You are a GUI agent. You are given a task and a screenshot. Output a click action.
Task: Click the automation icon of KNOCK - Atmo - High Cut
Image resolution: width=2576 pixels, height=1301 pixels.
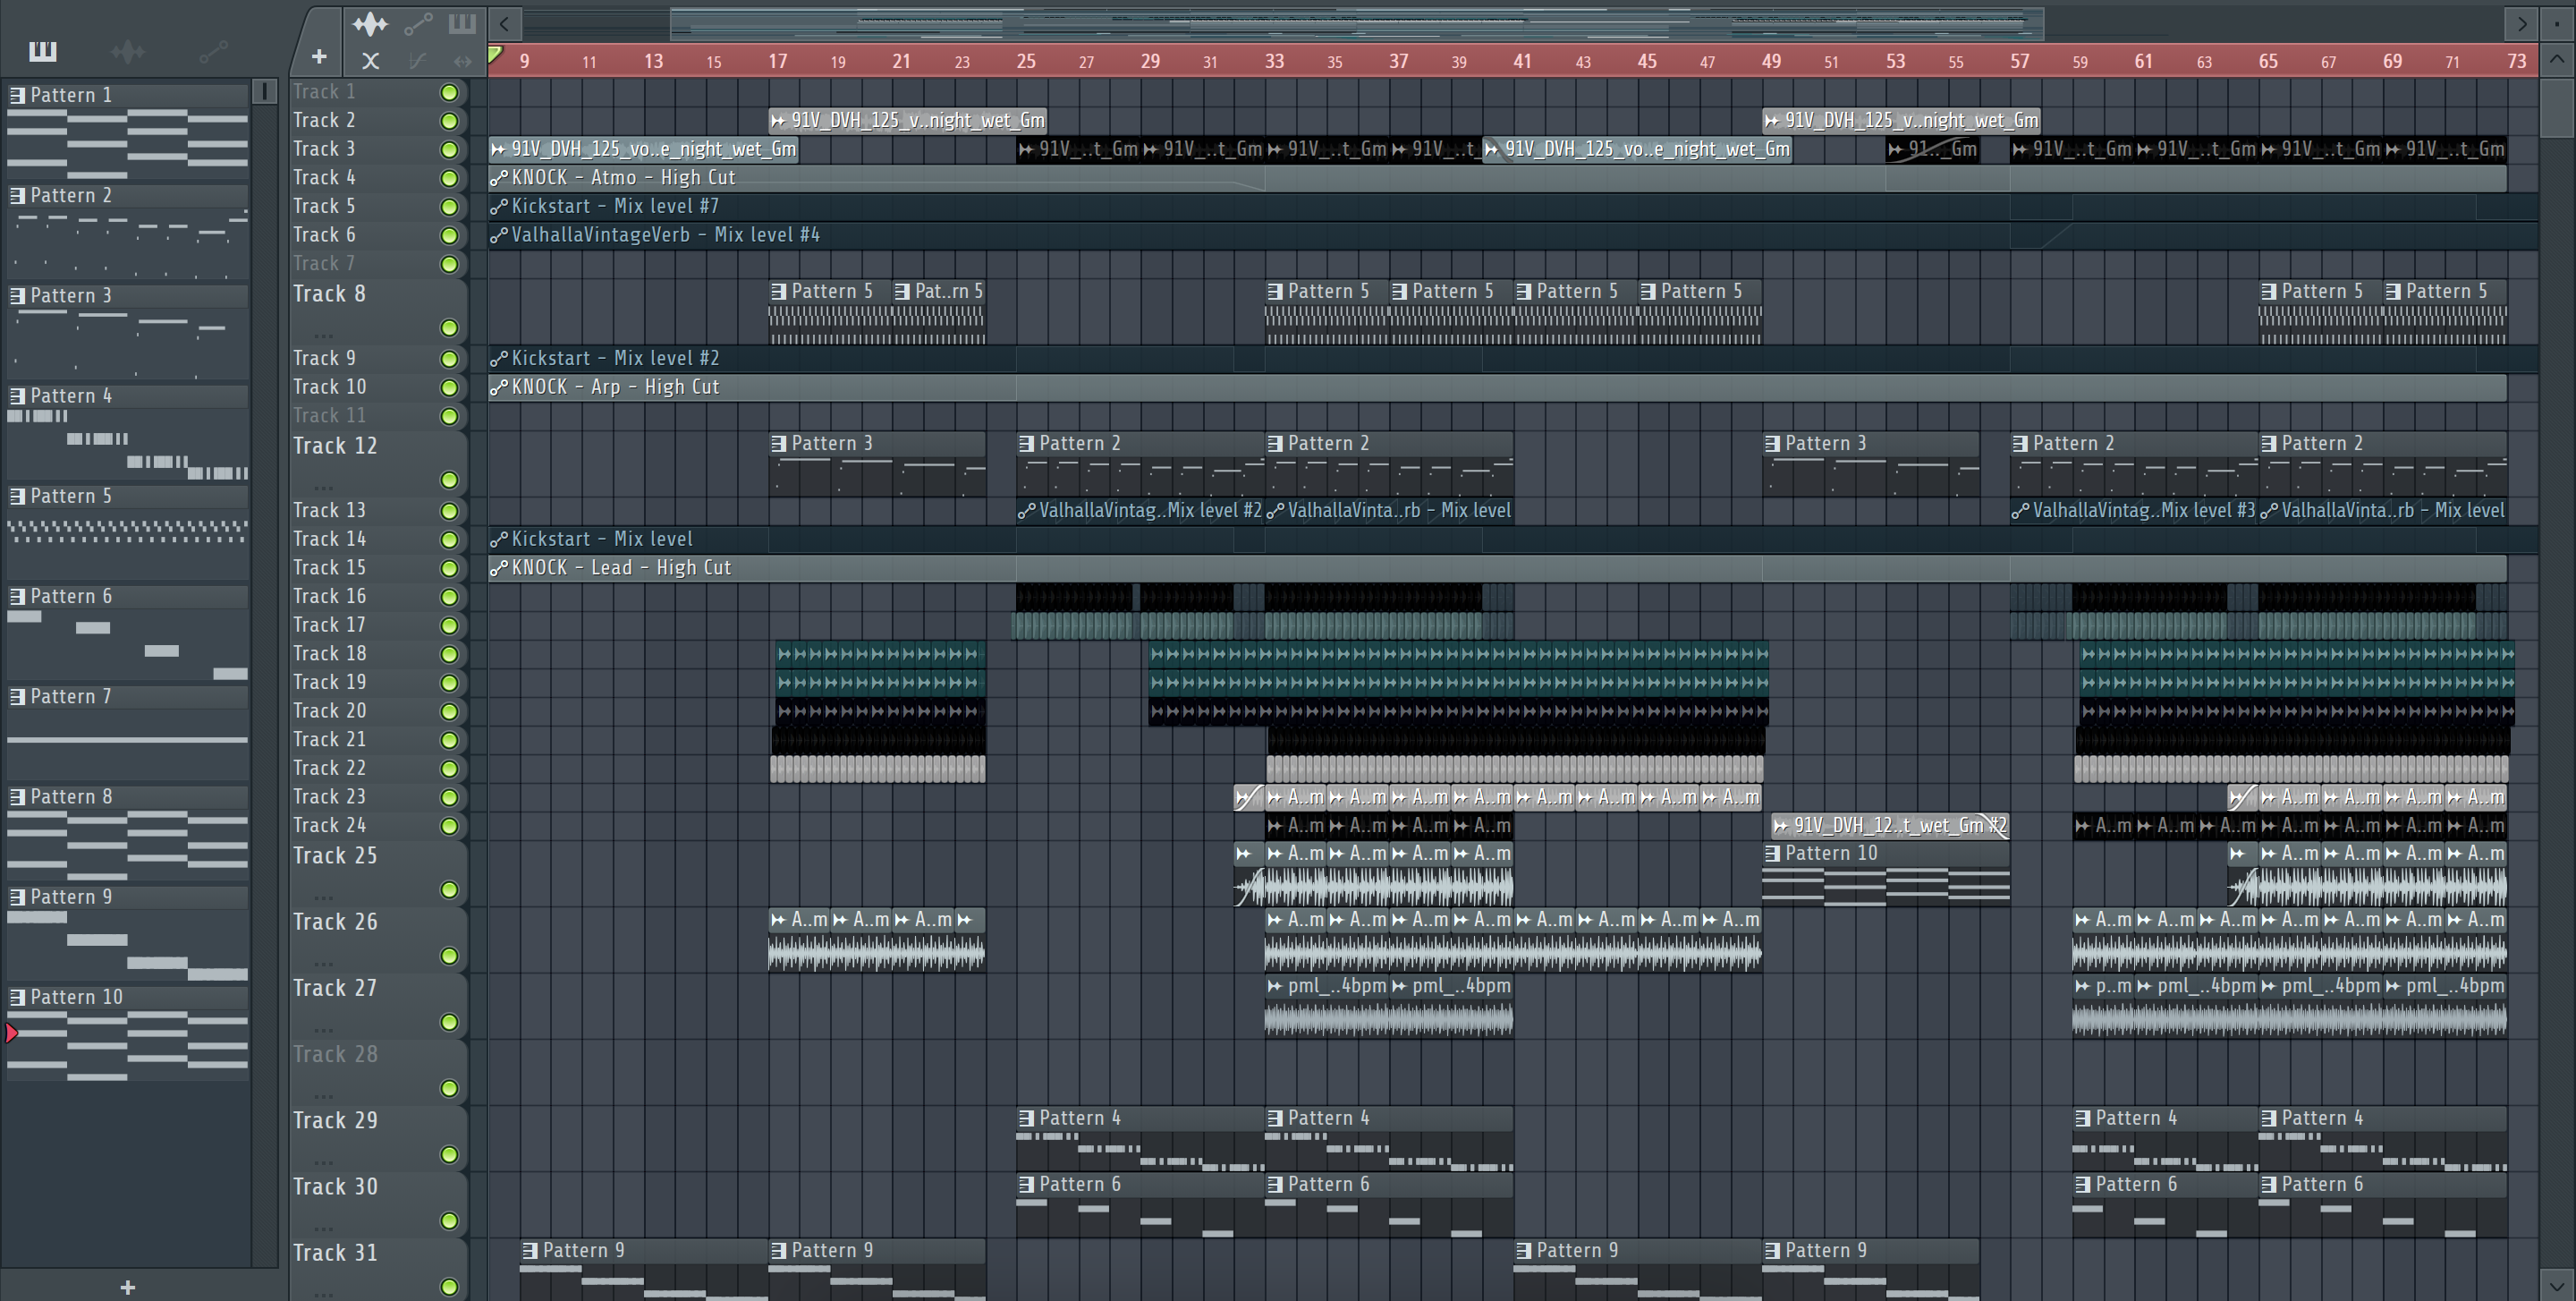coord(498,178)
